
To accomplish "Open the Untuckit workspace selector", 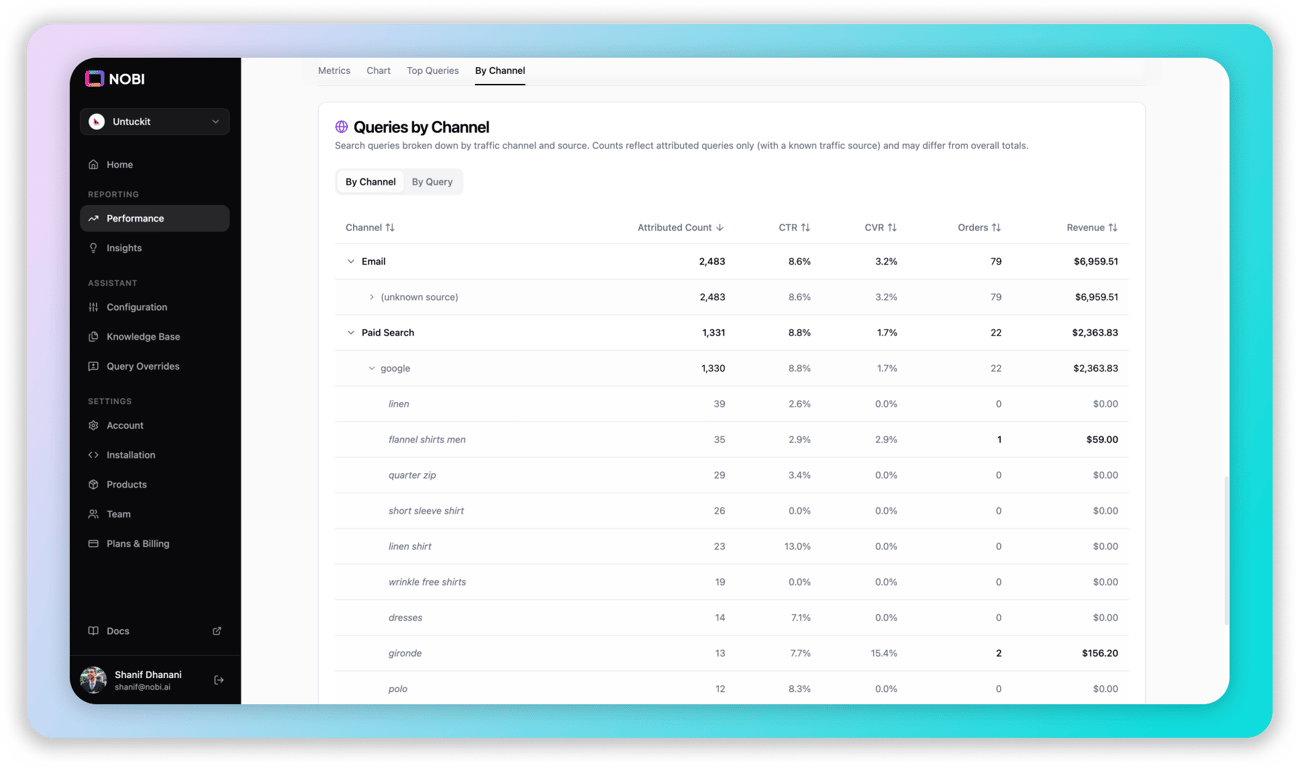I will [x=155, y=121].
